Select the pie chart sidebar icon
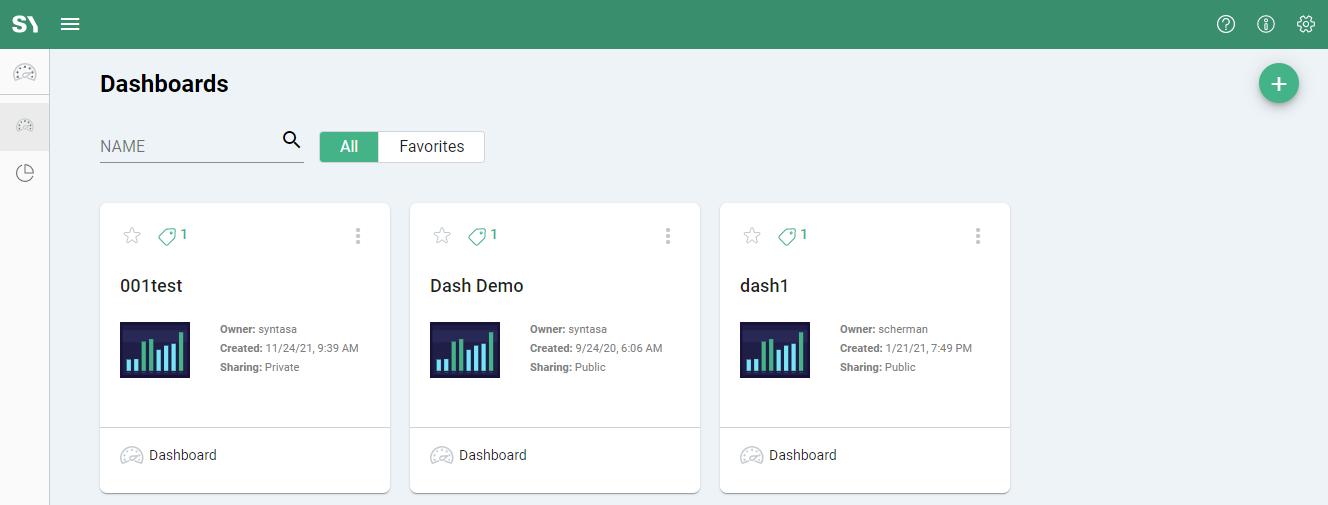The height and width of the screenshot is (505, 1328). pos(25,173)
